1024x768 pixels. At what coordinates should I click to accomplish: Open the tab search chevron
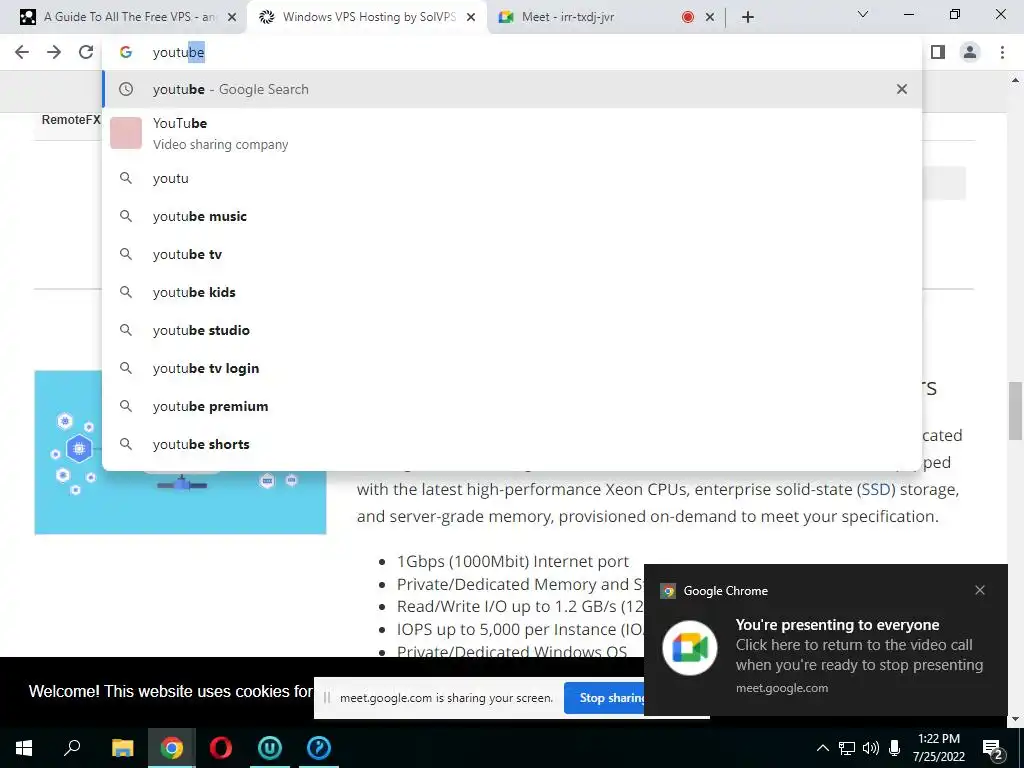863,14
